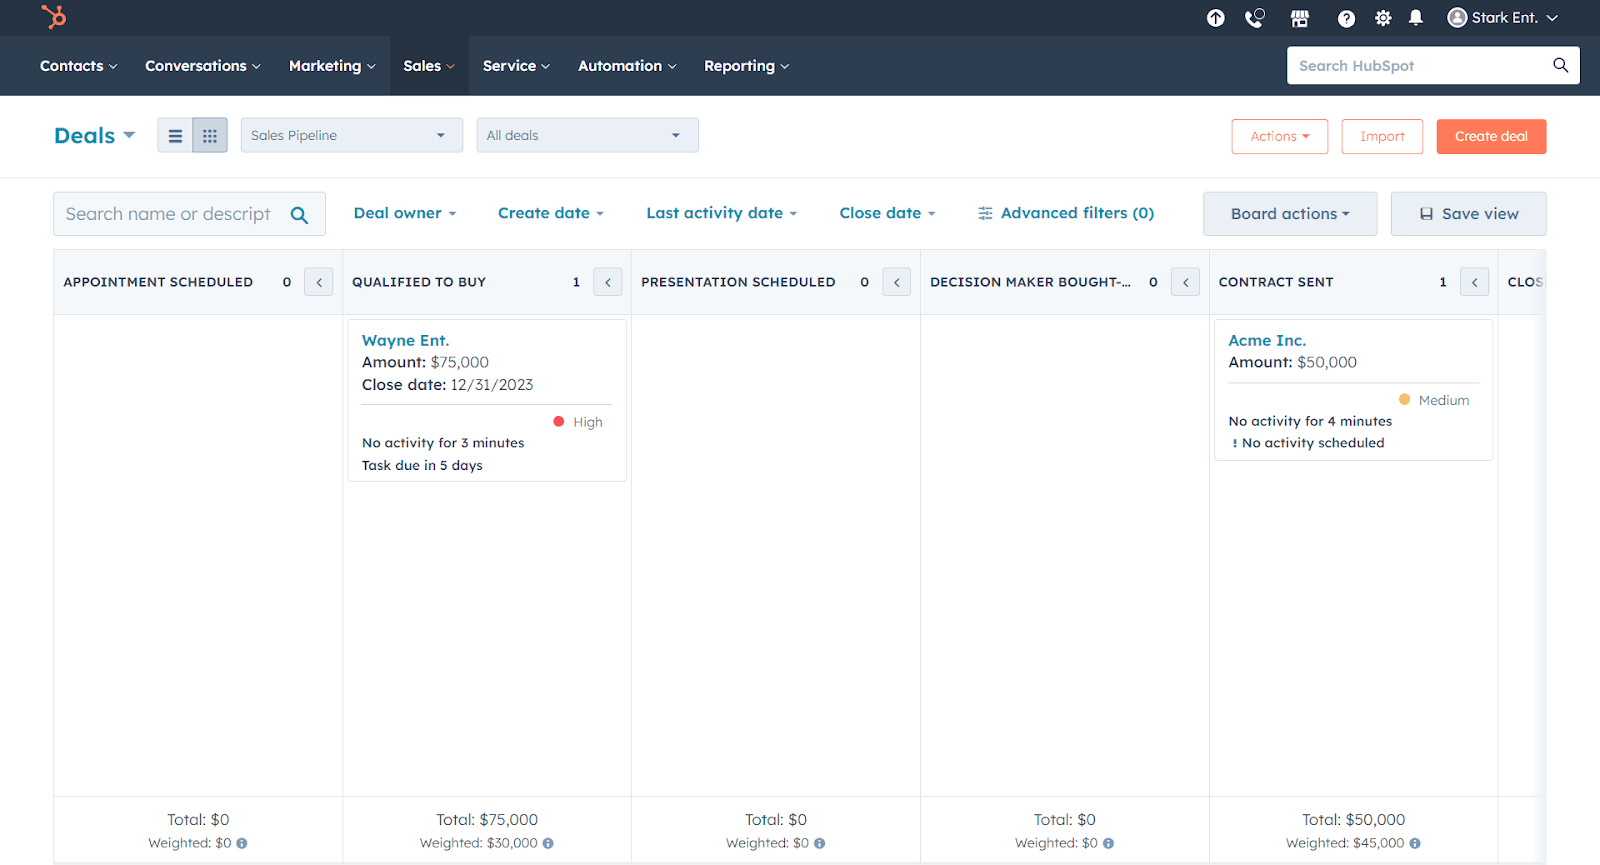Image resolution: width=1600 pixels, height=865 pixels.
Task: Expand the All deals filter dropdown
Action: pos(587,135)
